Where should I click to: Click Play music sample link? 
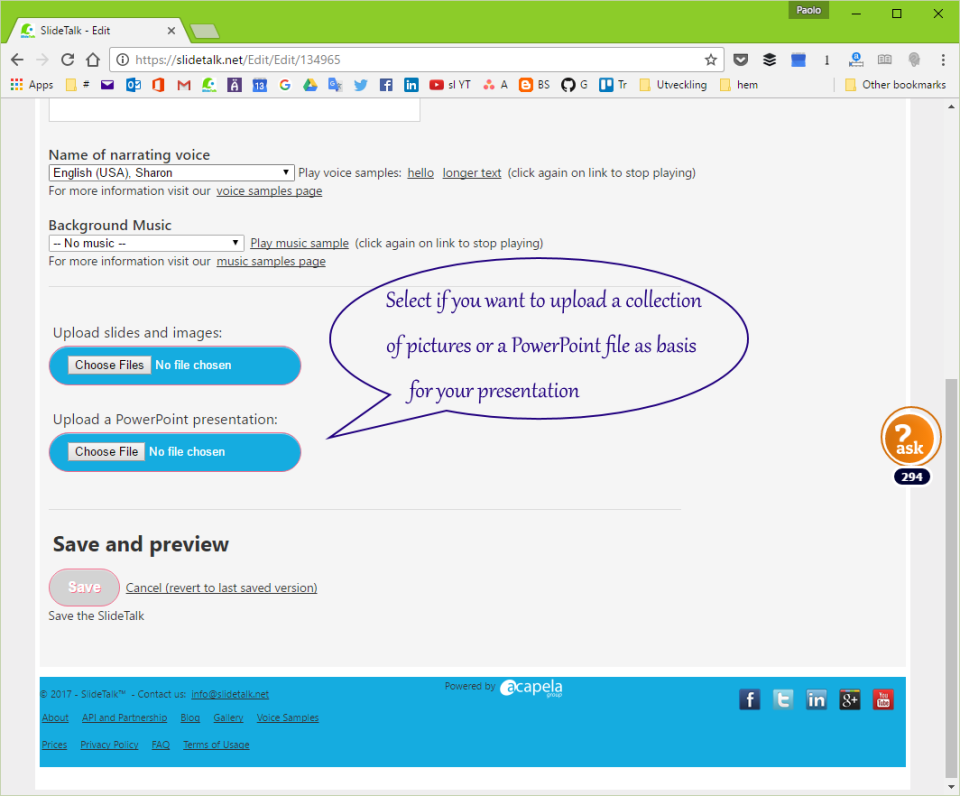[299, 243]
